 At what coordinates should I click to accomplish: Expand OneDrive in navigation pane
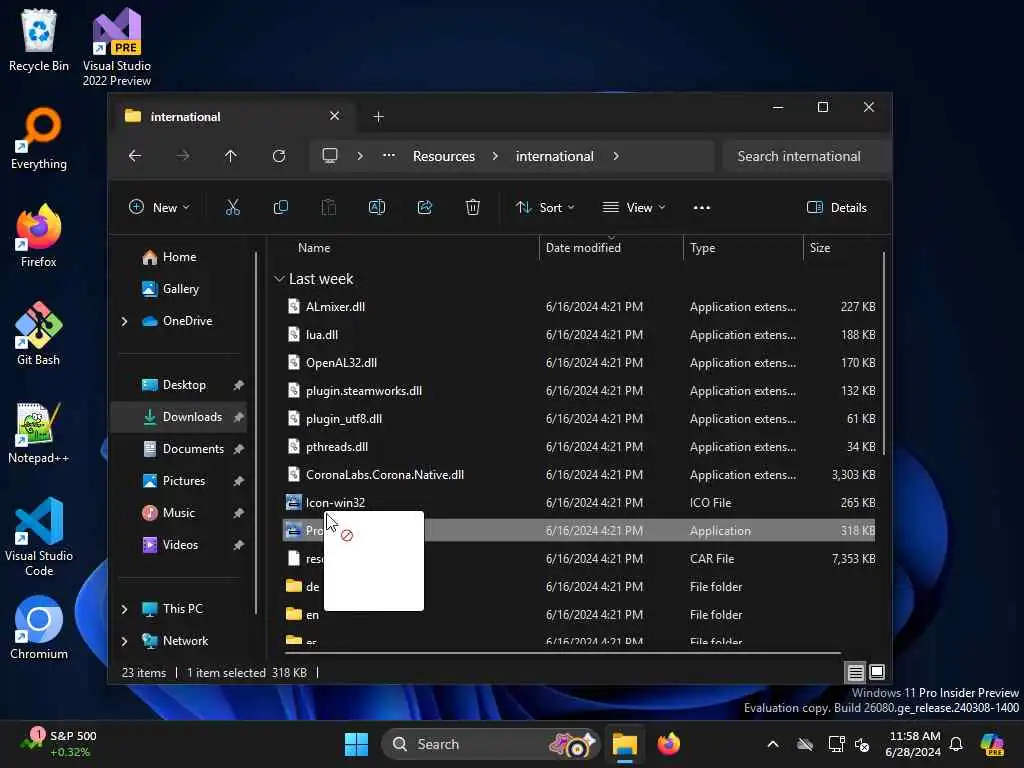(x=124, y=321)
